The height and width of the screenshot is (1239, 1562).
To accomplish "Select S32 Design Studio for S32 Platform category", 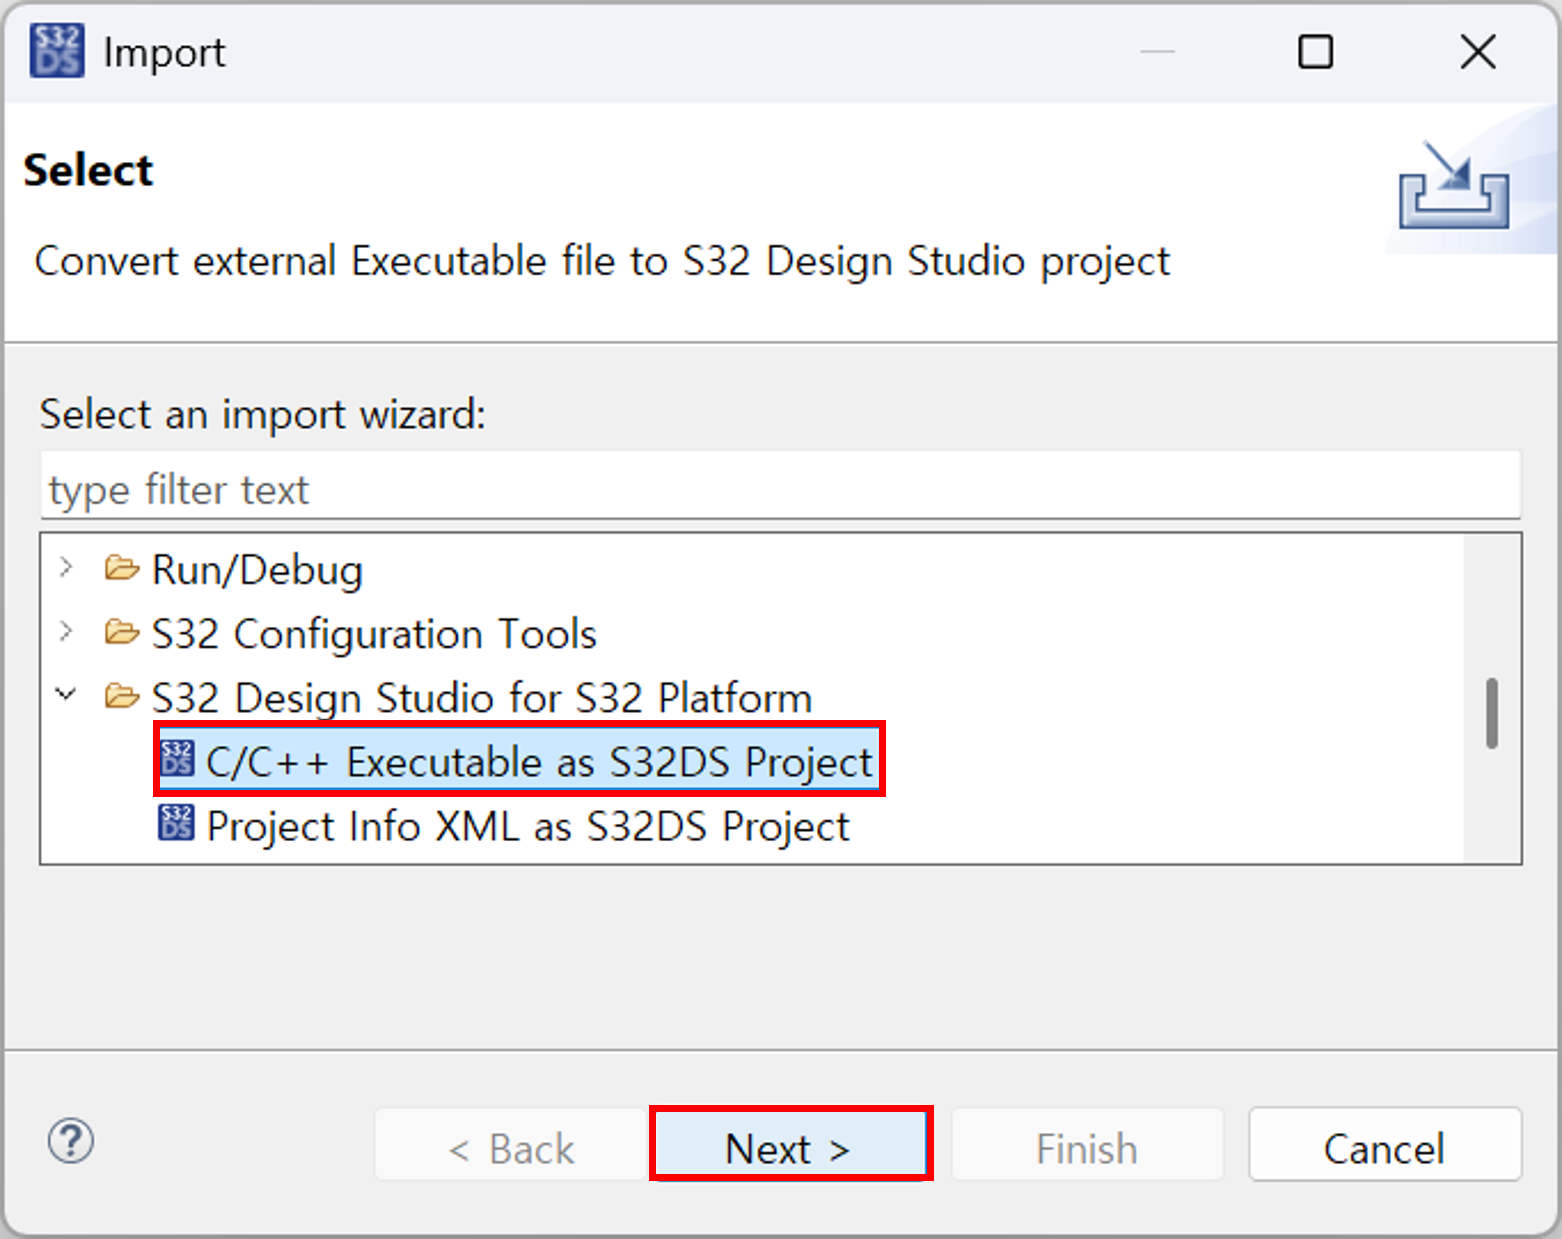I will [482, 698].
